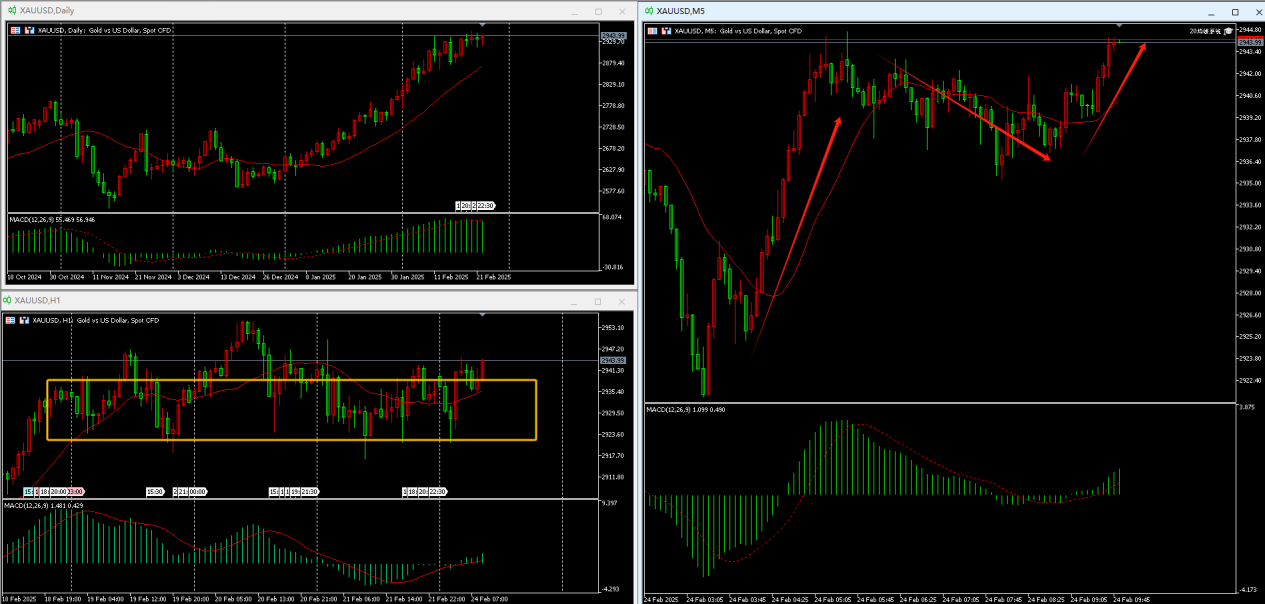Click the current price label 2943.99 on H1 chart

click(x=612, y=360)
